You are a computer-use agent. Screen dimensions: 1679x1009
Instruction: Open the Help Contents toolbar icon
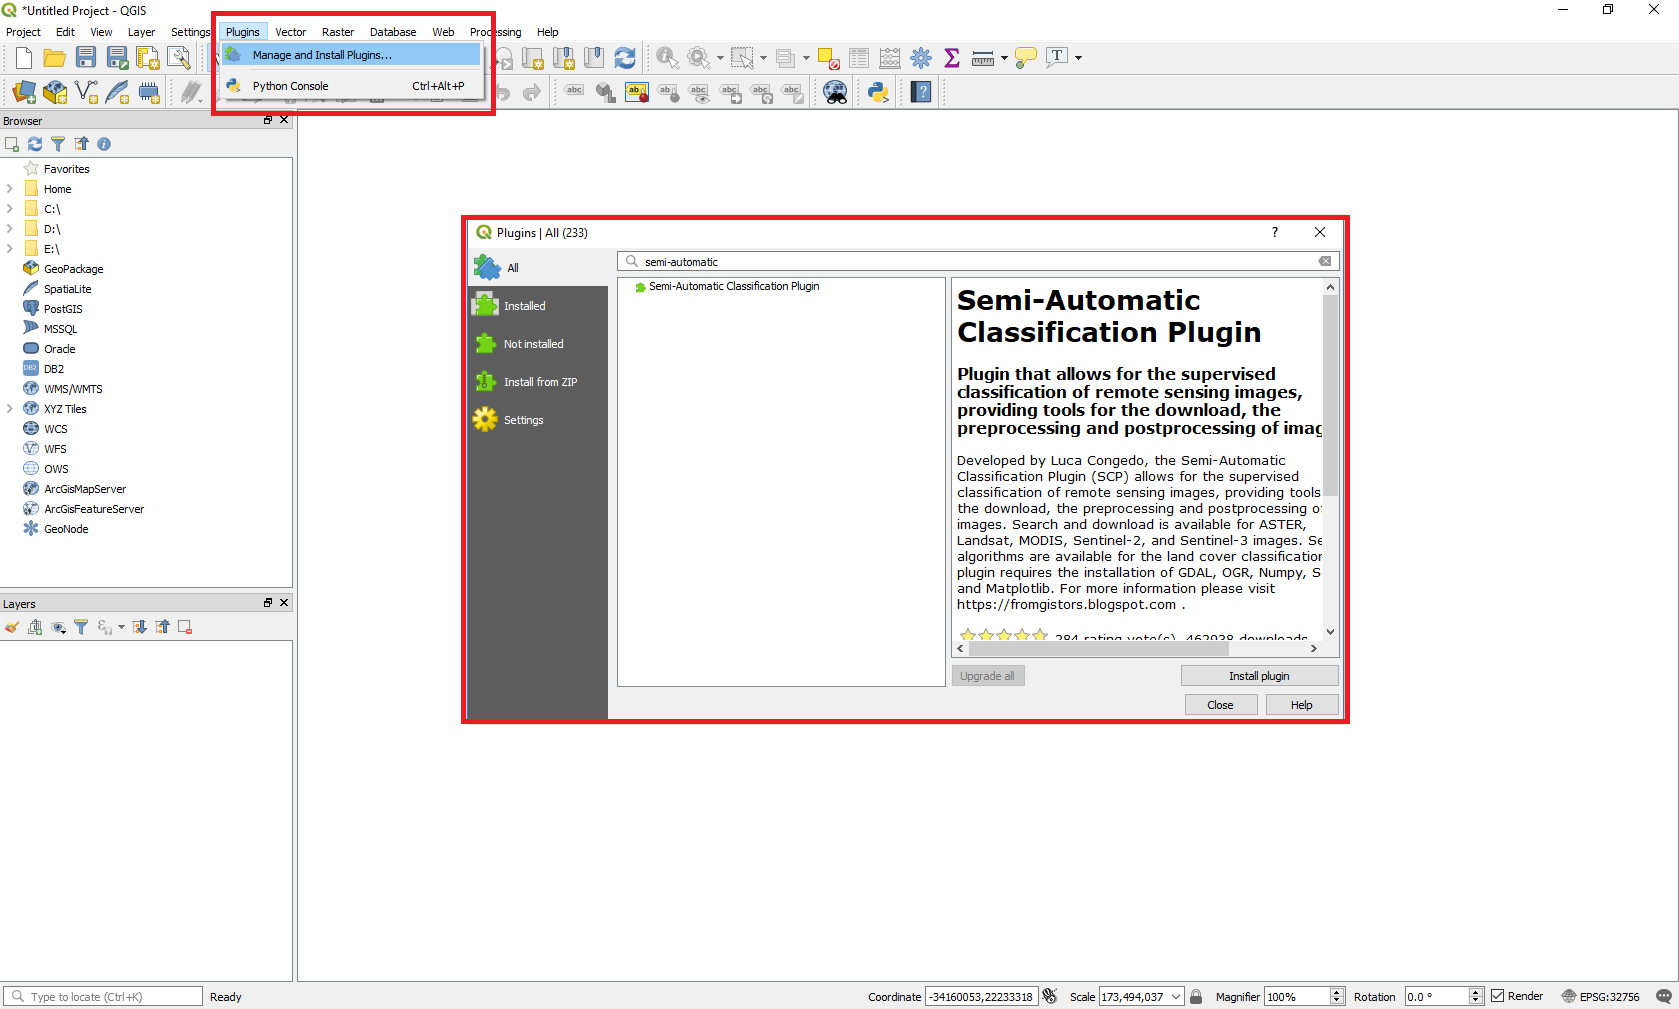922,93
